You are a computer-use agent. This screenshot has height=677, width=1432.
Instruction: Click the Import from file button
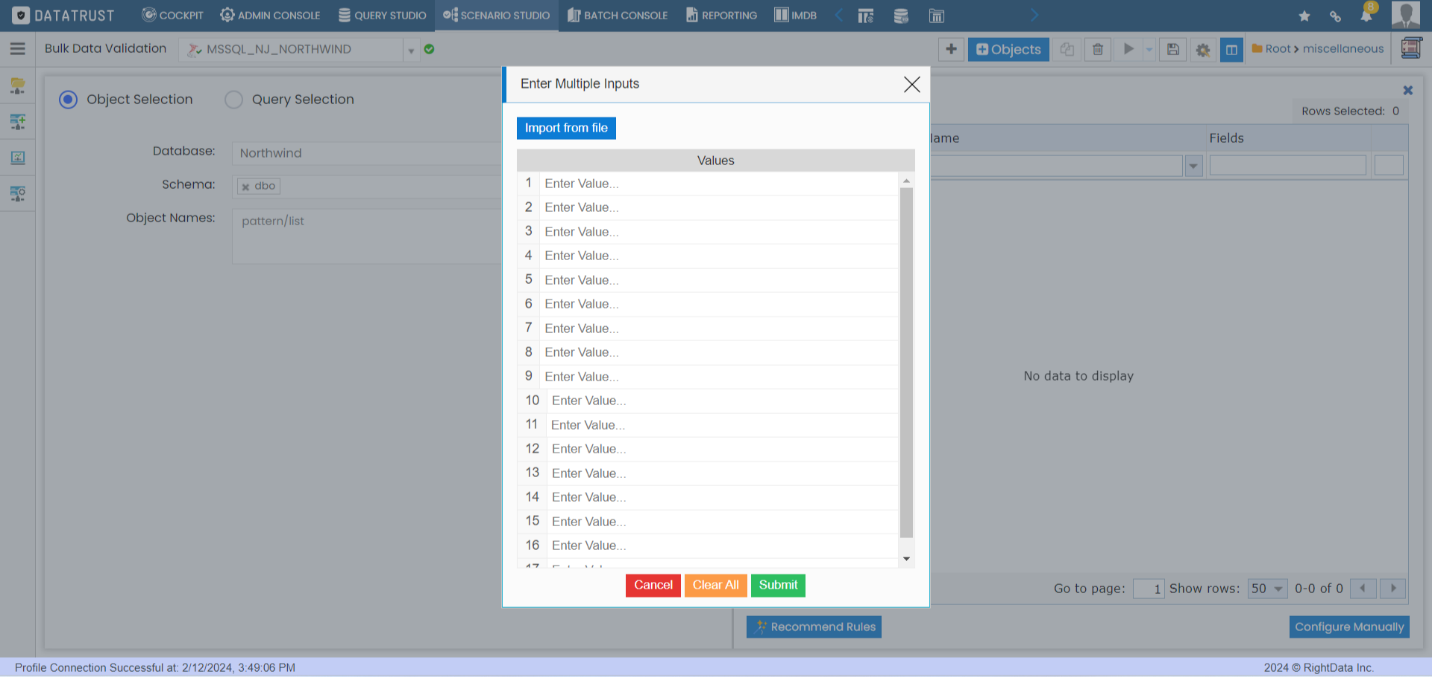[x=566, y=128]
